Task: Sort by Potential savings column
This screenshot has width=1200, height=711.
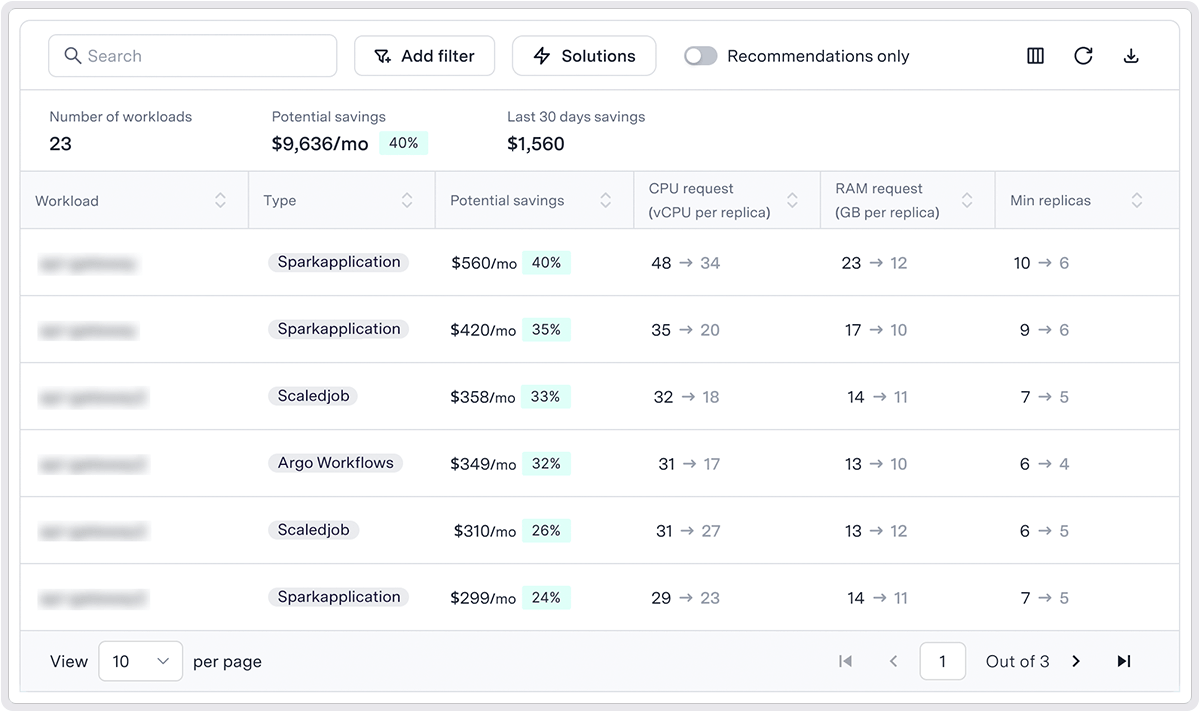Action: pos(605,200)
